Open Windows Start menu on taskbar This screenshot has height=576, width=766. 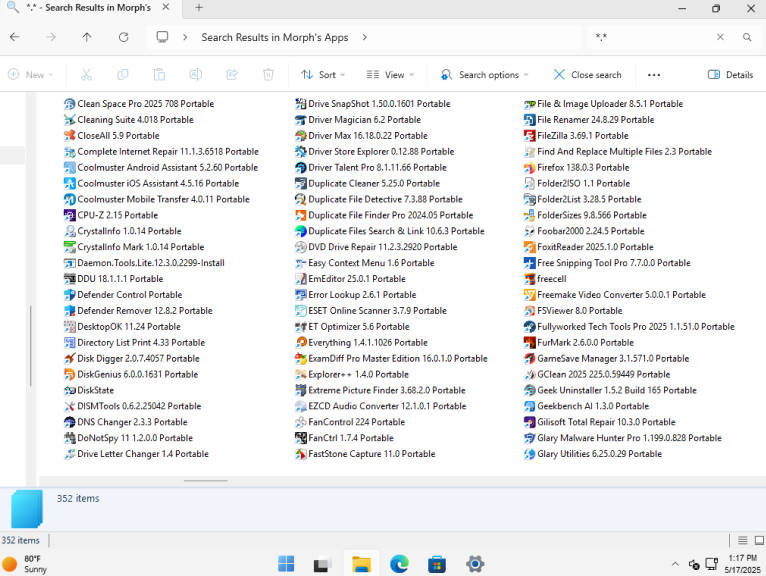coord(286,564)
